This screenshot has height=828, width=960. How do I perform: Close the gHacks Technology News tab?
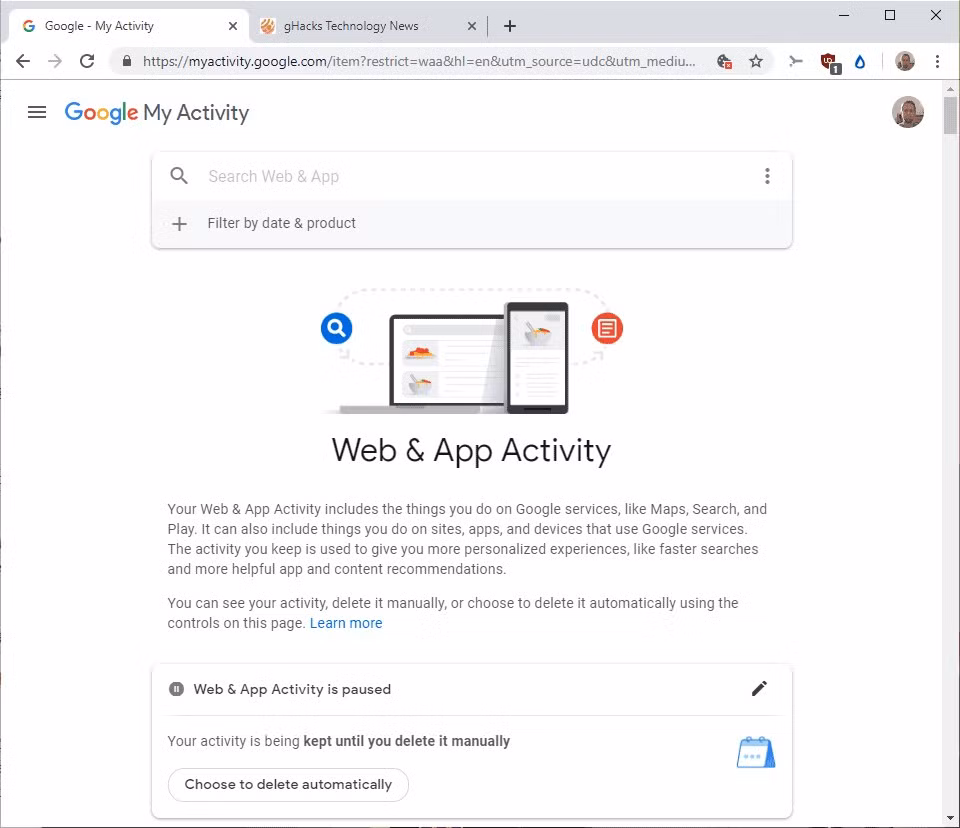tap(472, 26)
